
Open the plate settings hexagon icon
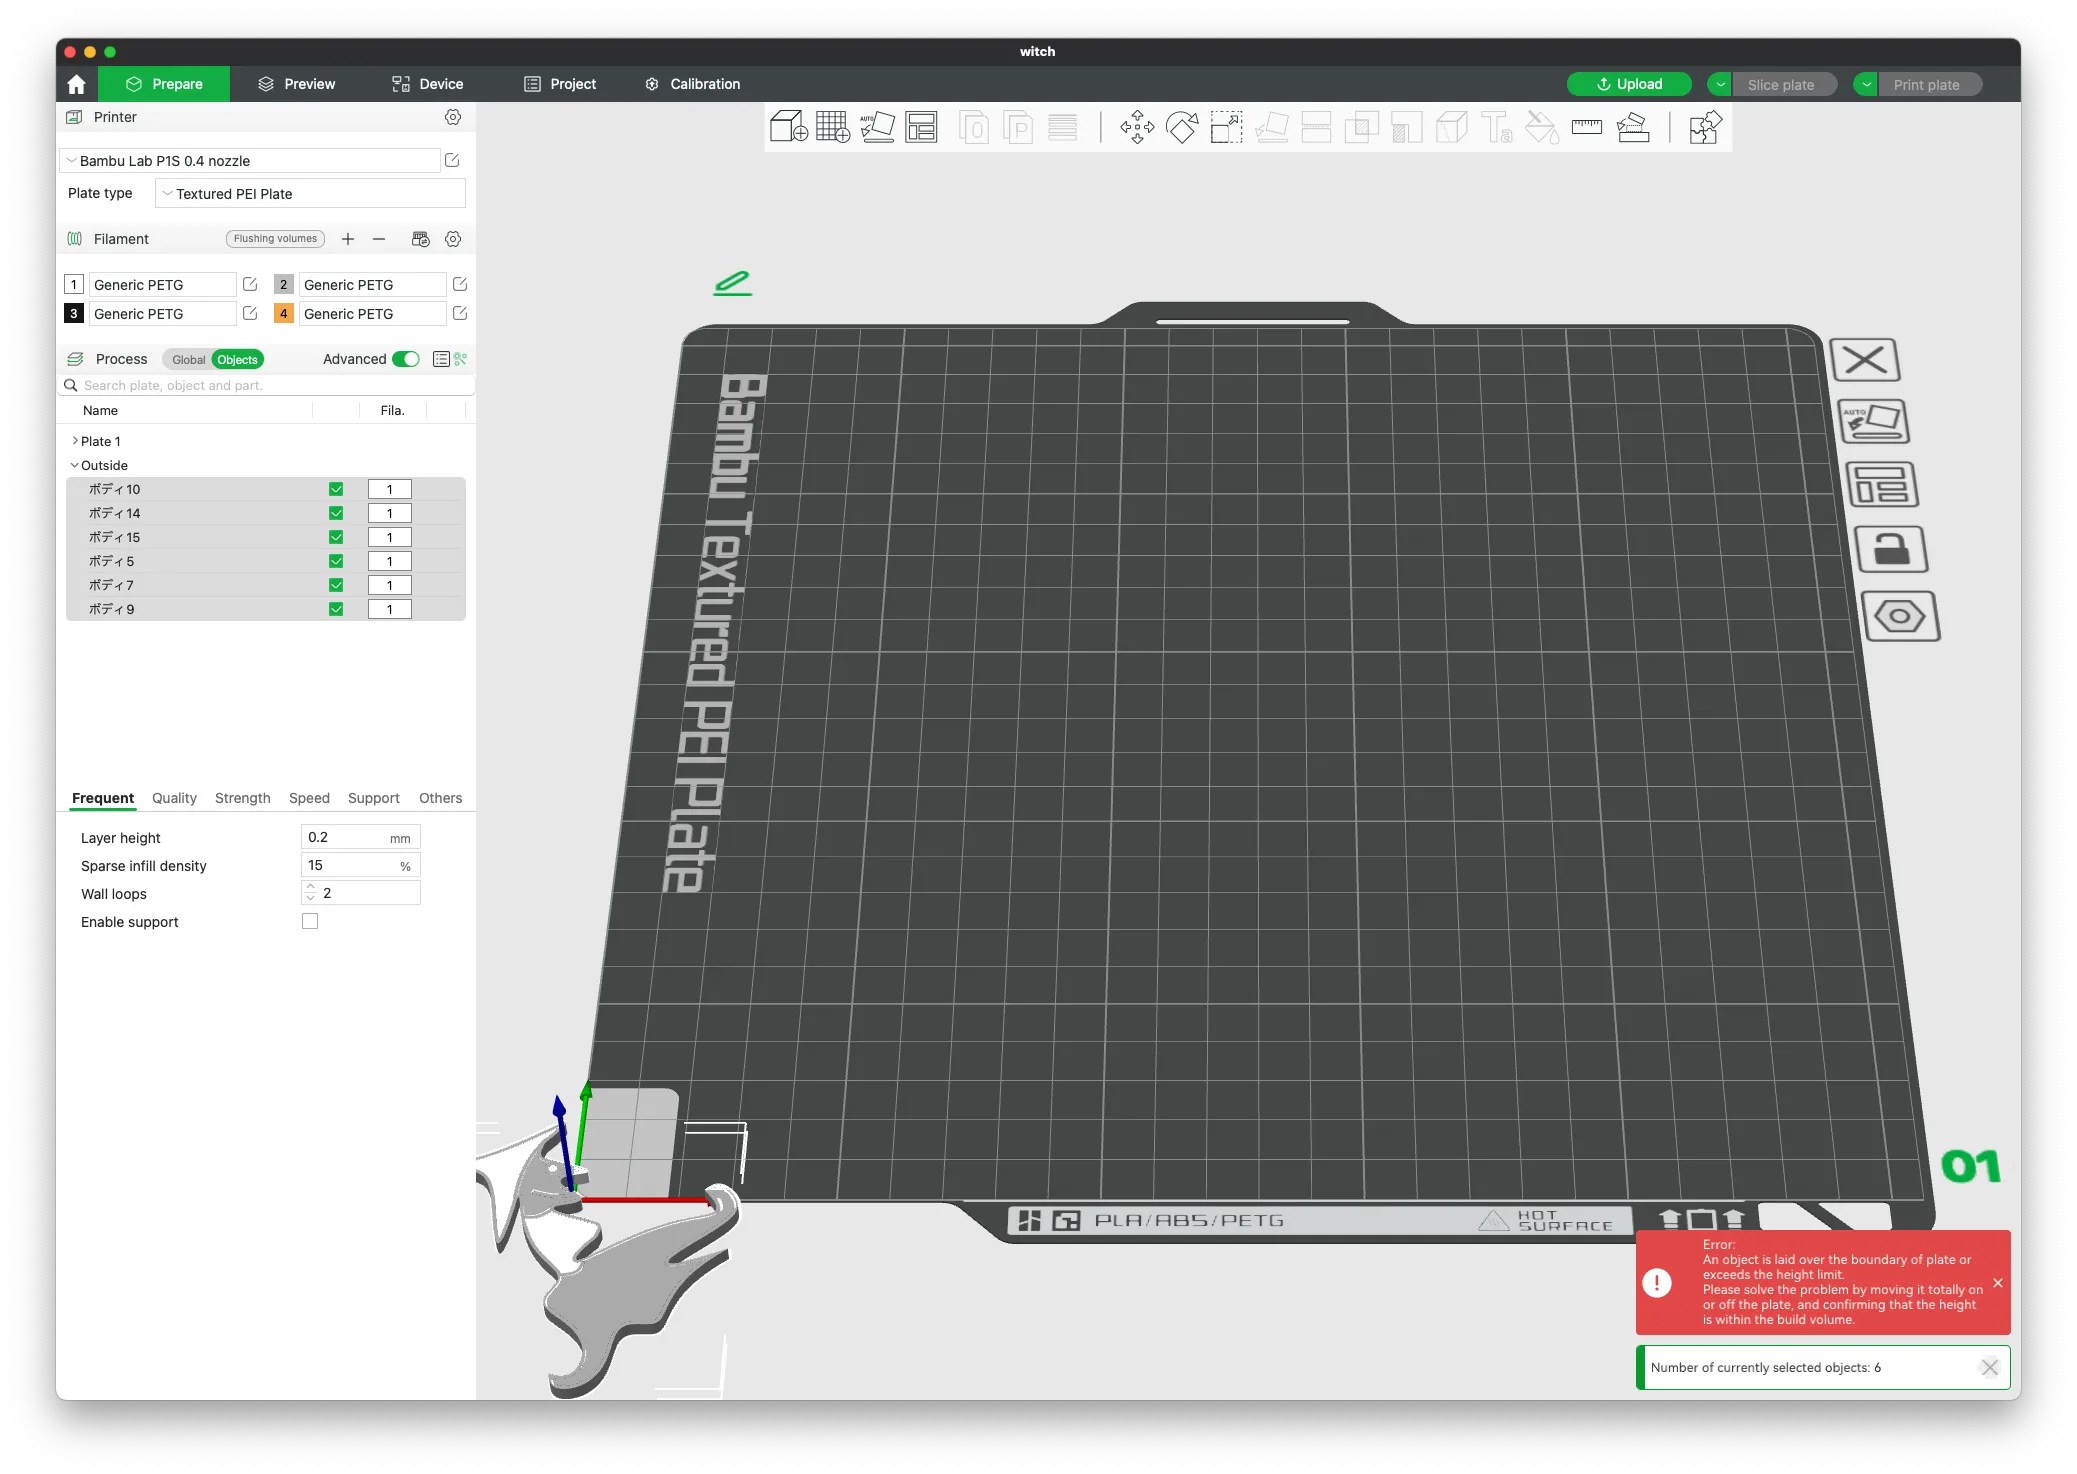pos(1900,616)
